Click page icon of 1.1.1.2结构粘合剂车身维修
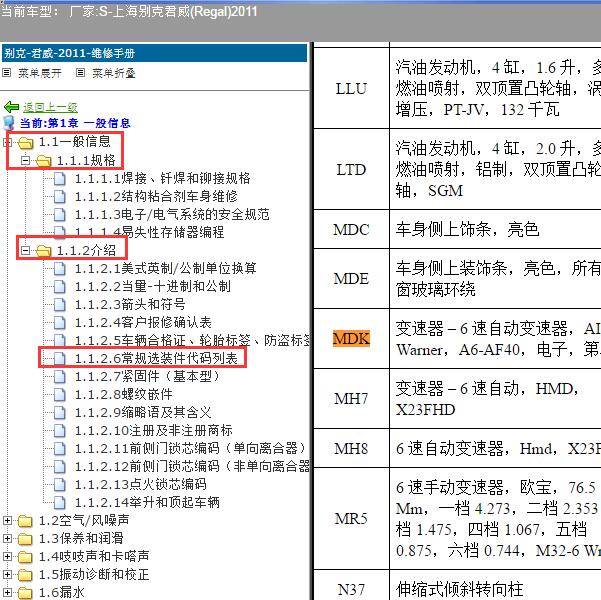Screen dimensions: 601x600 (x=60, y=197)
